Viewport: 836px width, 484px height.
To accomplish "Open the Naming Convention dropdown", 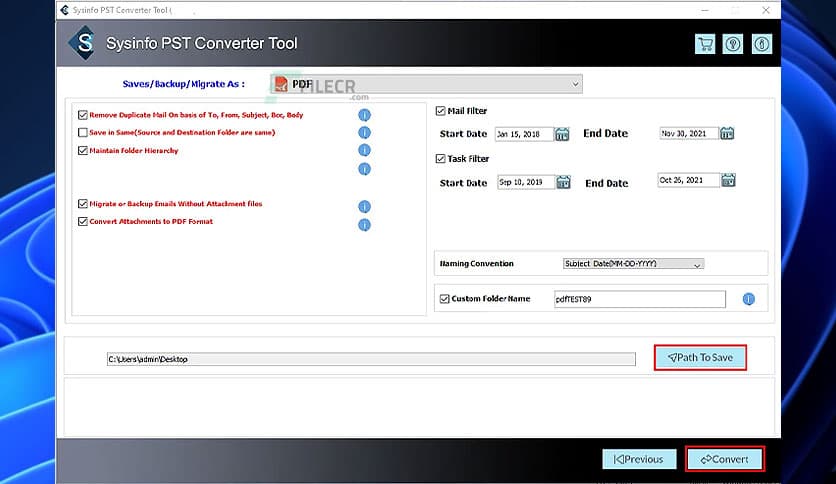I will pos(633,264).
